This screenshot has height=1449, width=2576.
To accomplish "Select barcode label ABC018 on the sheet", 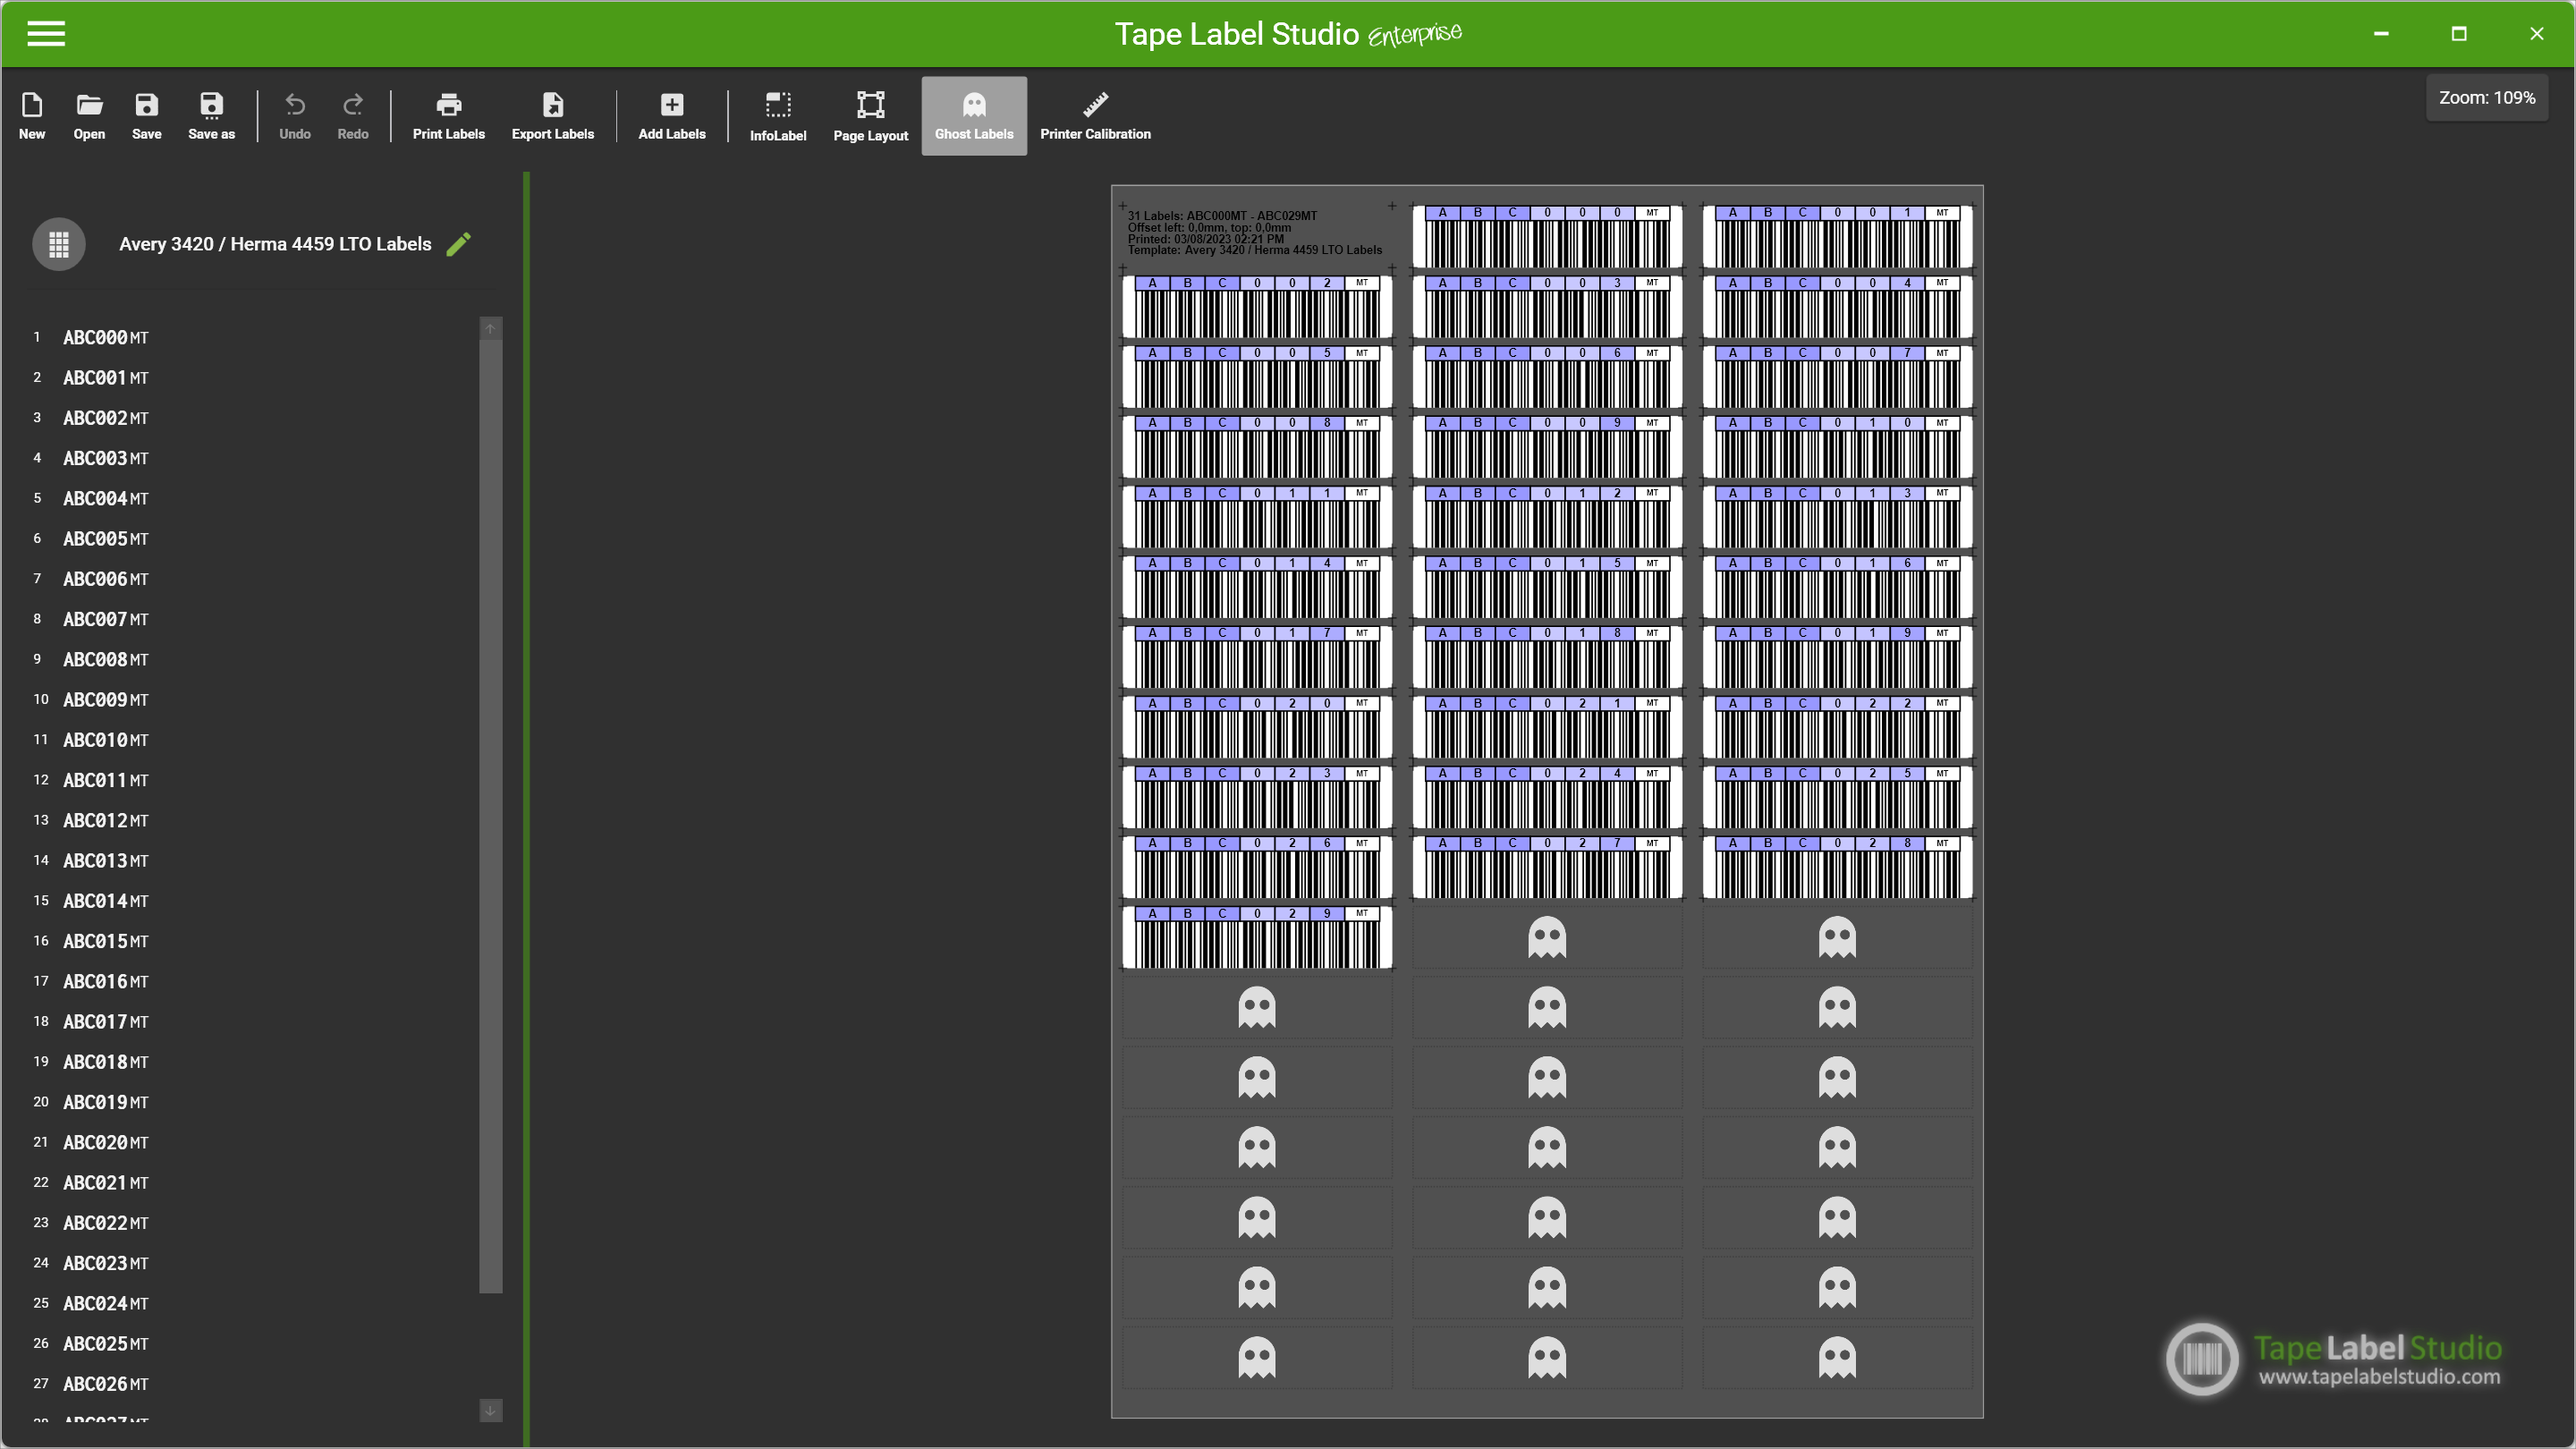I will pos(1547,657).
